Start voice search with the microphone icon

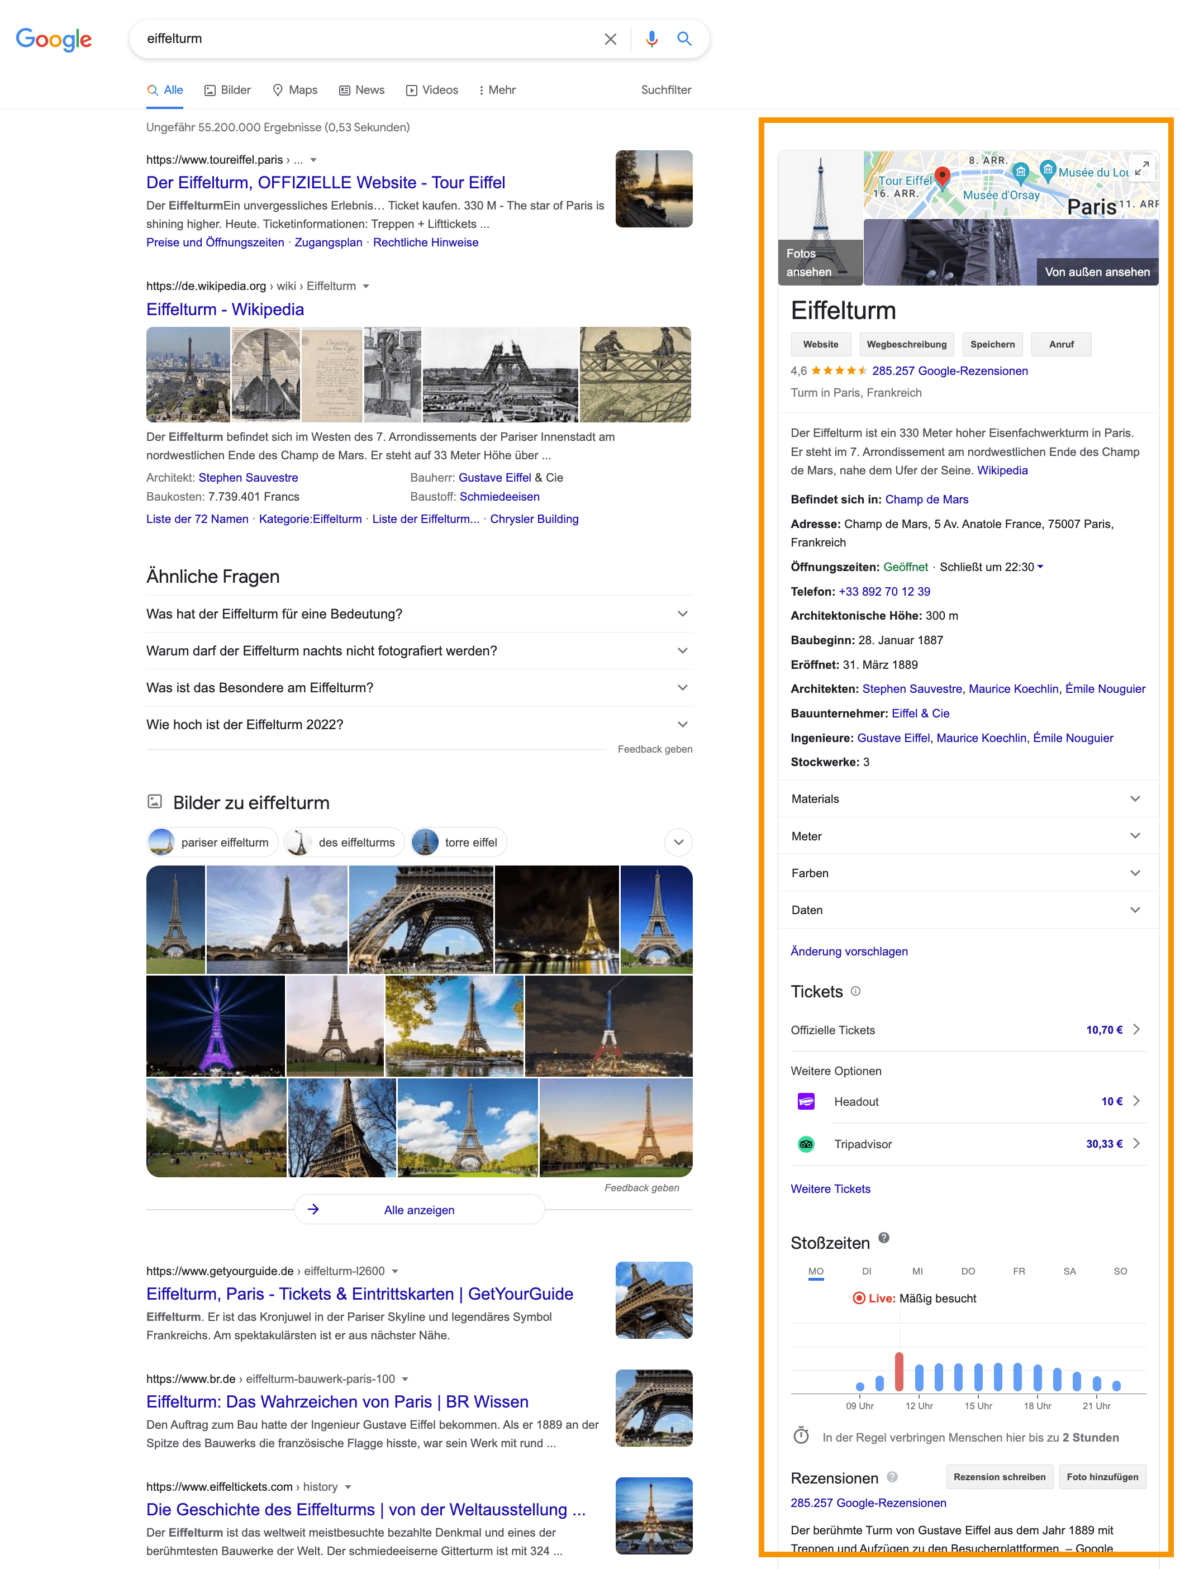point(652,39)
